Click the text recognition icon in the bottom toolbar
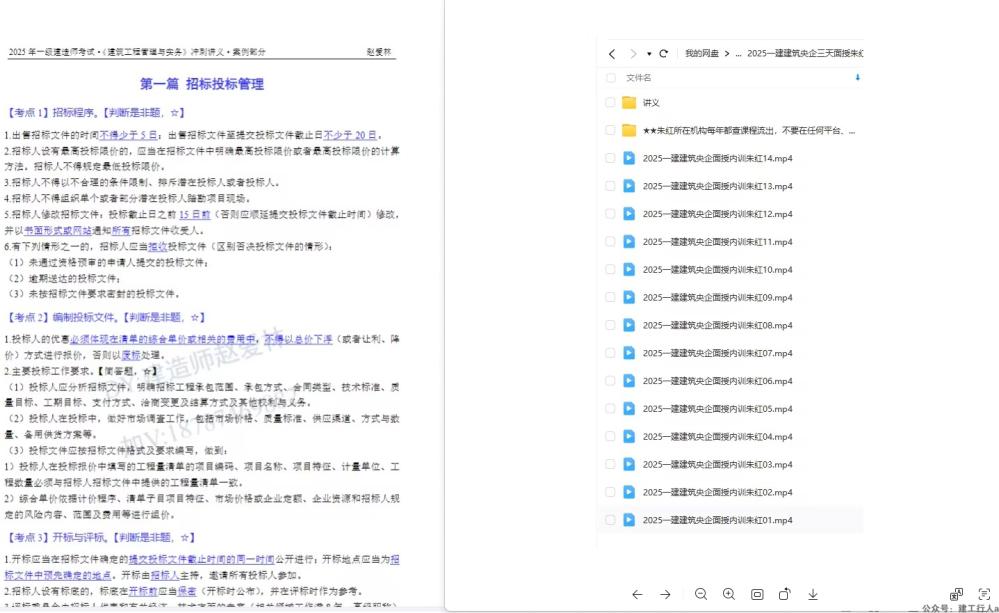The height and width of the screenshot is (613, 999). pos(984,595)
